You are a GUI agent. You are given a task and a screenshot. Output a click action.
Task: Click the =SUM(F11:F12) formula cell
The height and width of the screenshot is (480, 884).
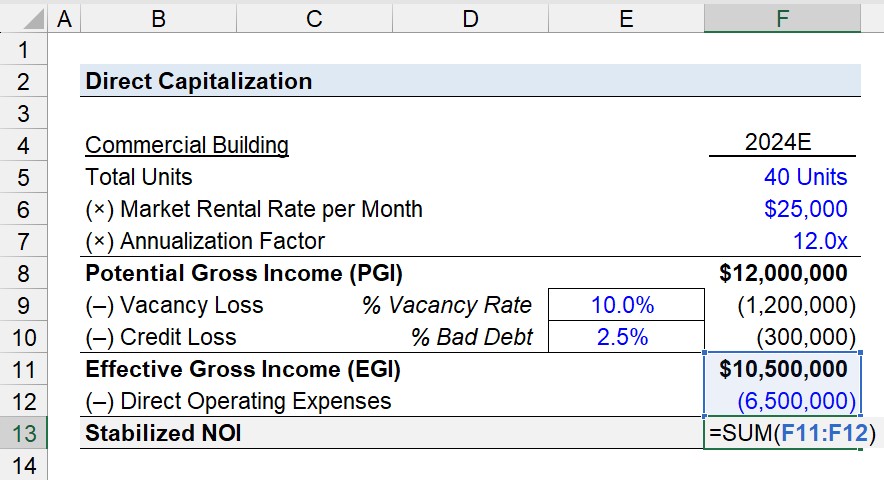click(x=783, y=433)
